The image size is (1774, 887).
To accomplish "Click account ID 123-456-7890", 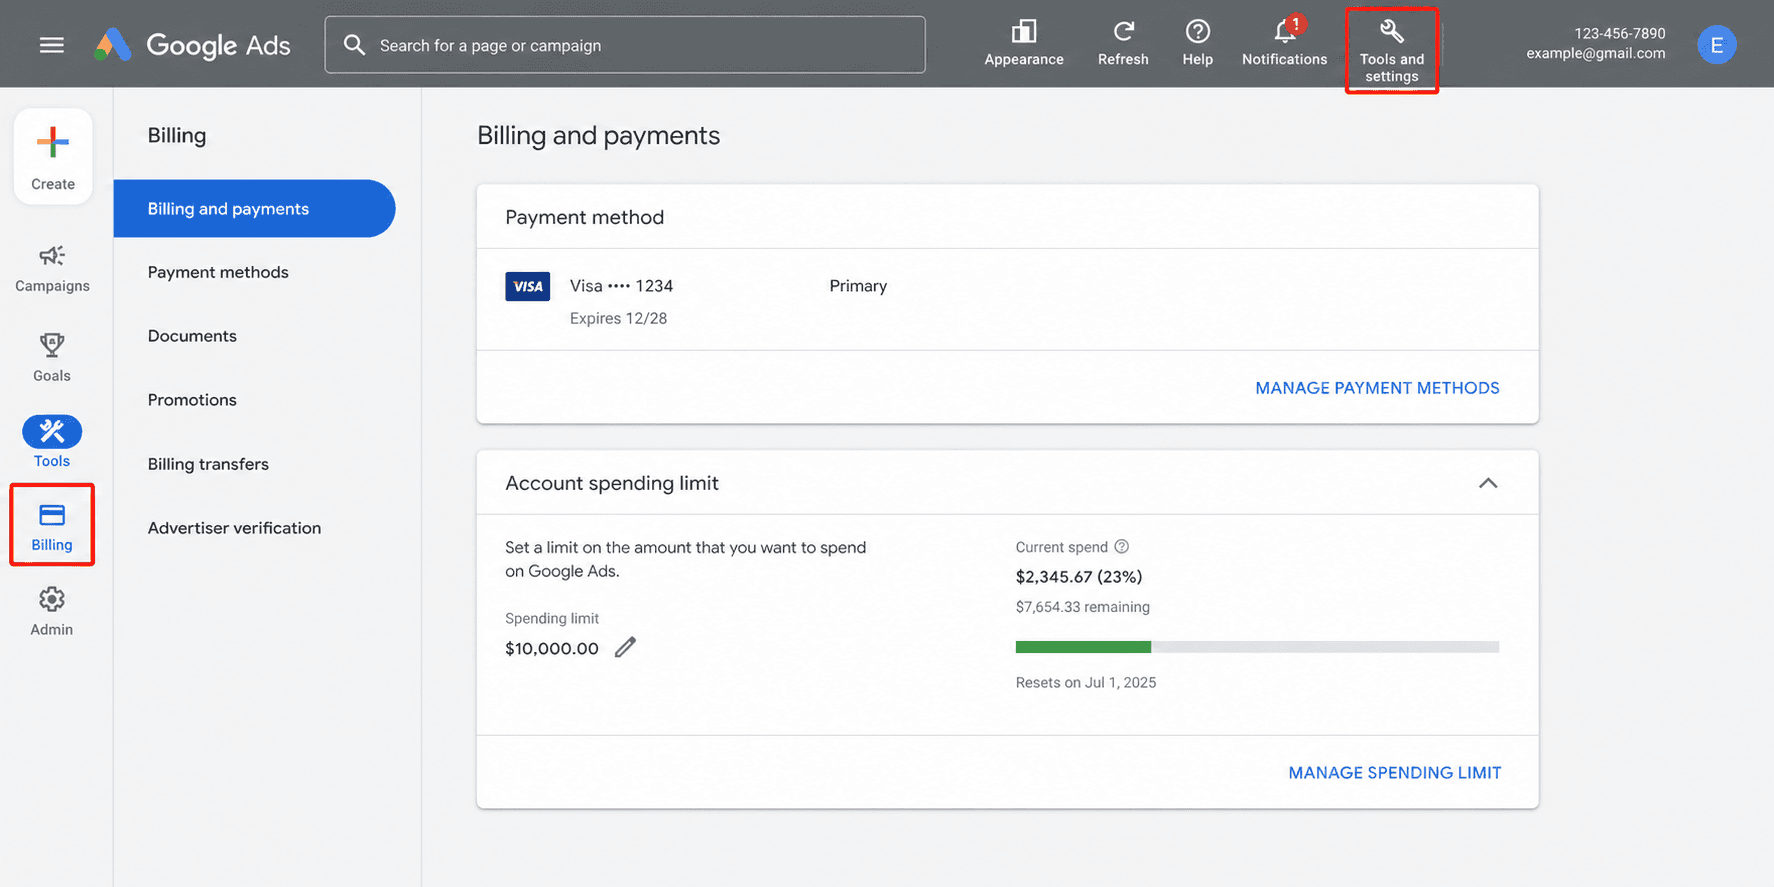I will pos(1620,33).
